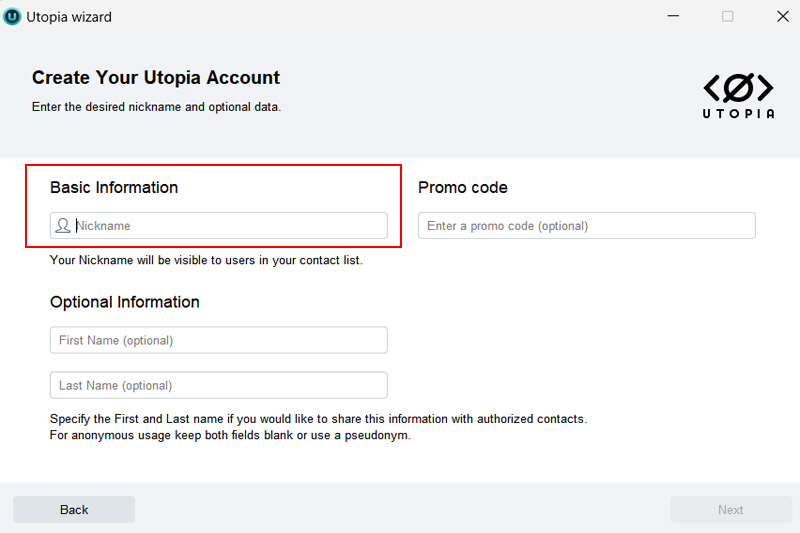This screenshot has width=800, height=533.
Task: Click the 'Create Your Utopia Account' heading
Action: click(x=156, y=78)
